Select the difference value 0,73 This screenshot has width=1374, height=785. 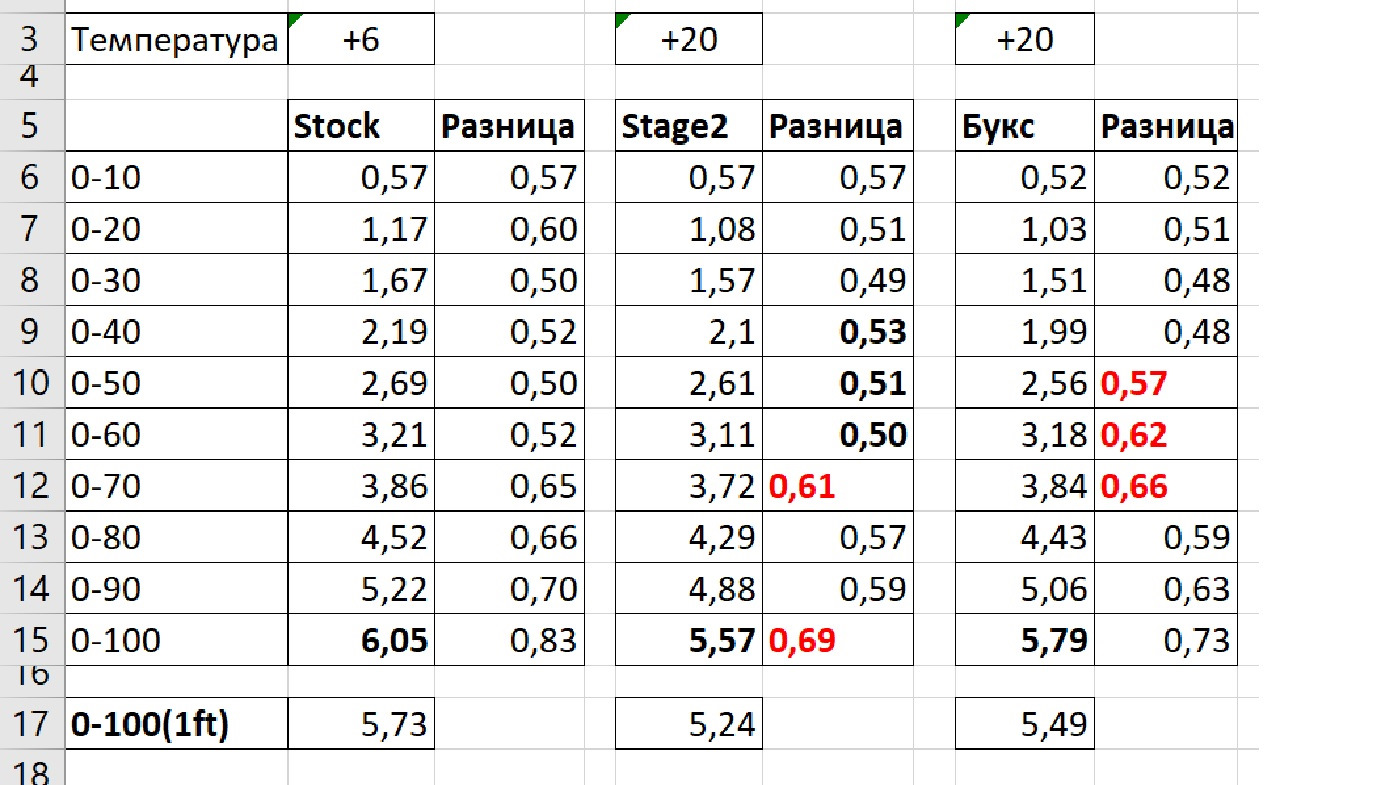[x=1166, y=640]
